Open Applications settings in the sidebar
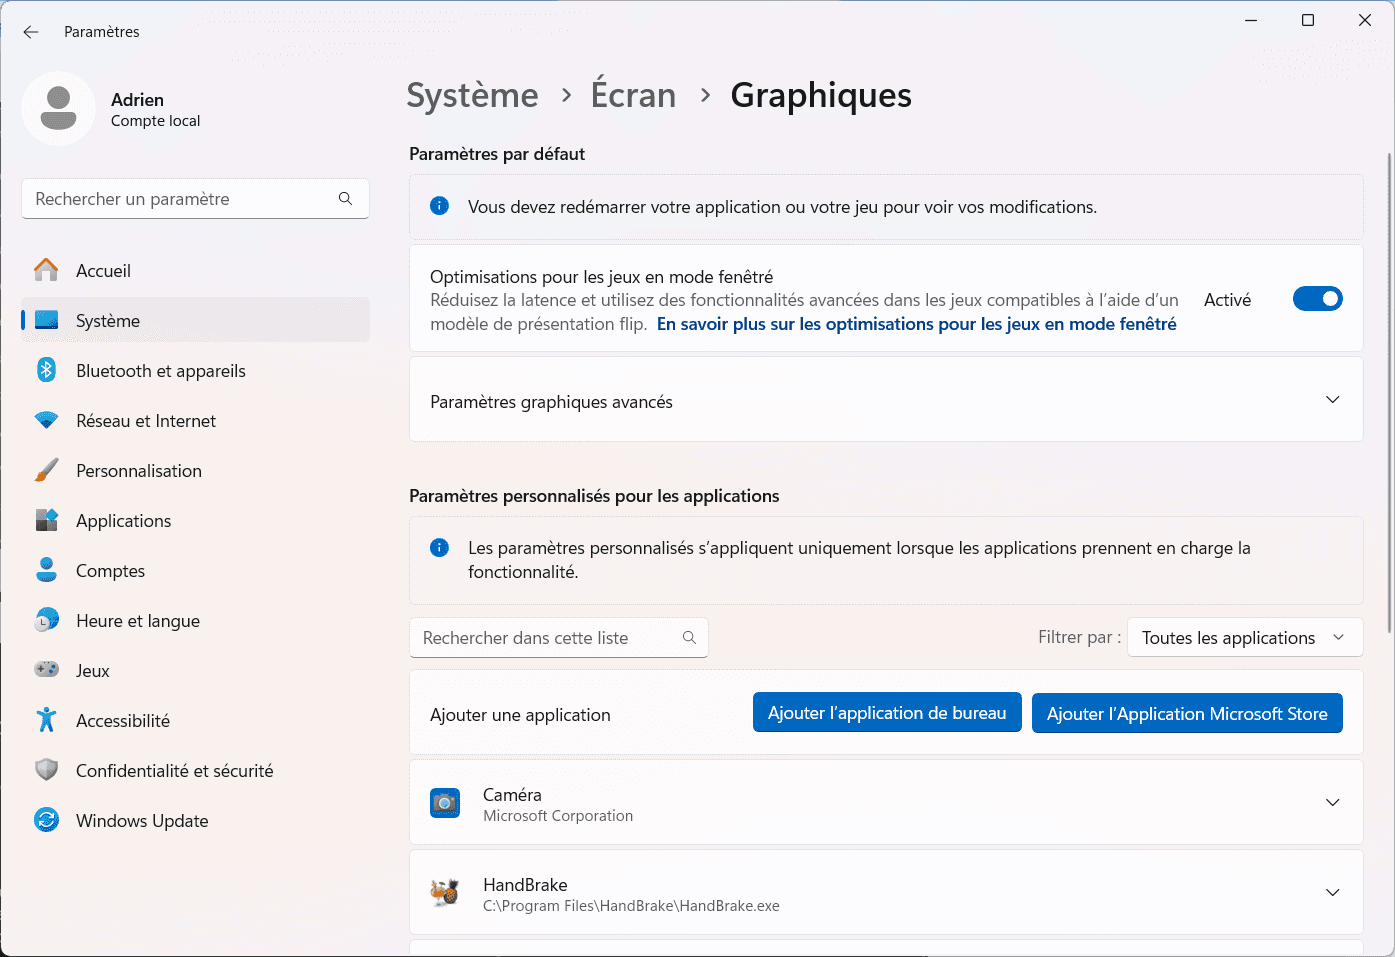Screen dimensions: 1395x957 pos(195,520)
